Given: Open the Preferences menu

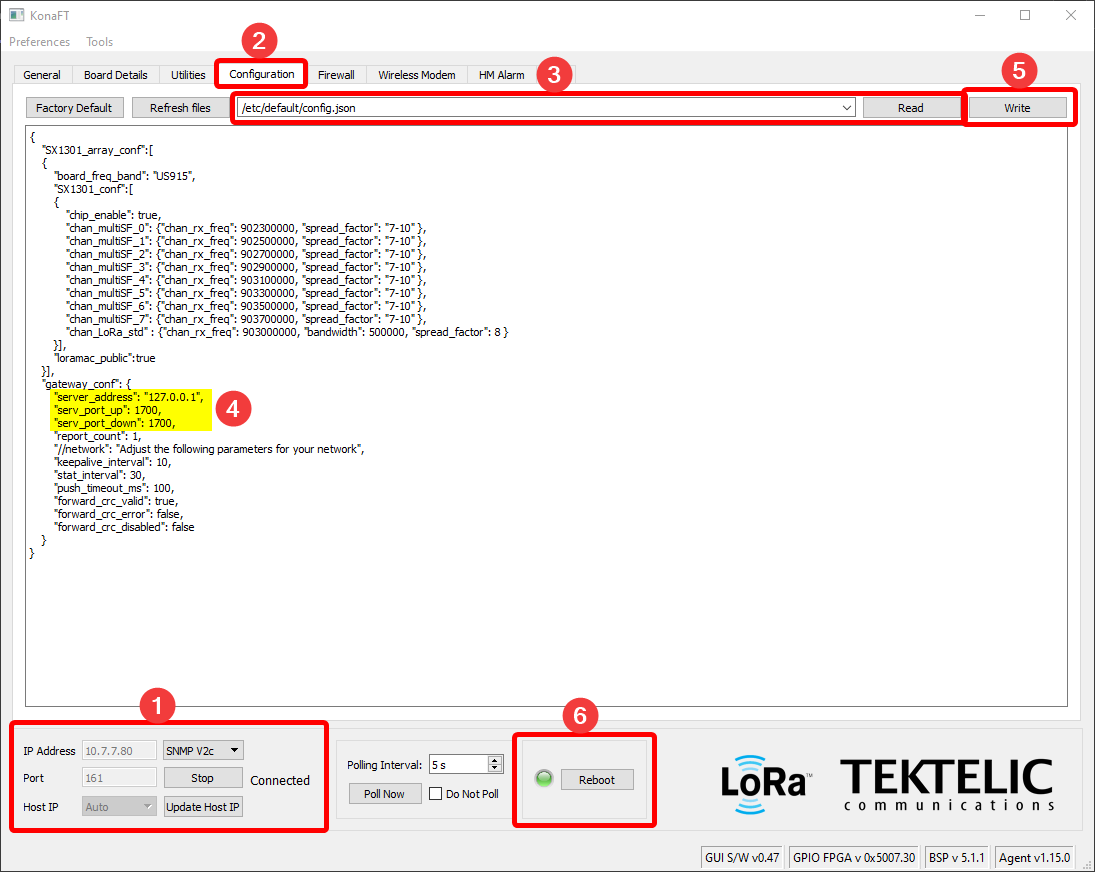Looking at the screenshot, I should click(39, 42).
